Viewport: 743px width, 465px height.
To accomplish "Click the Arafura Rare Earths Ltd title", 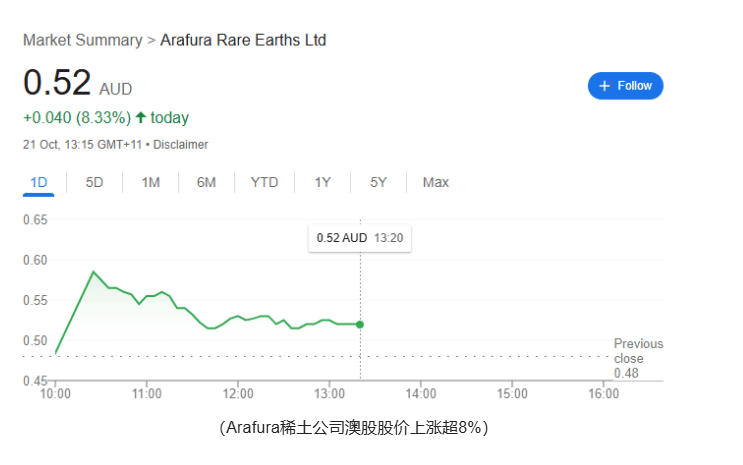I will coord(243,40).
